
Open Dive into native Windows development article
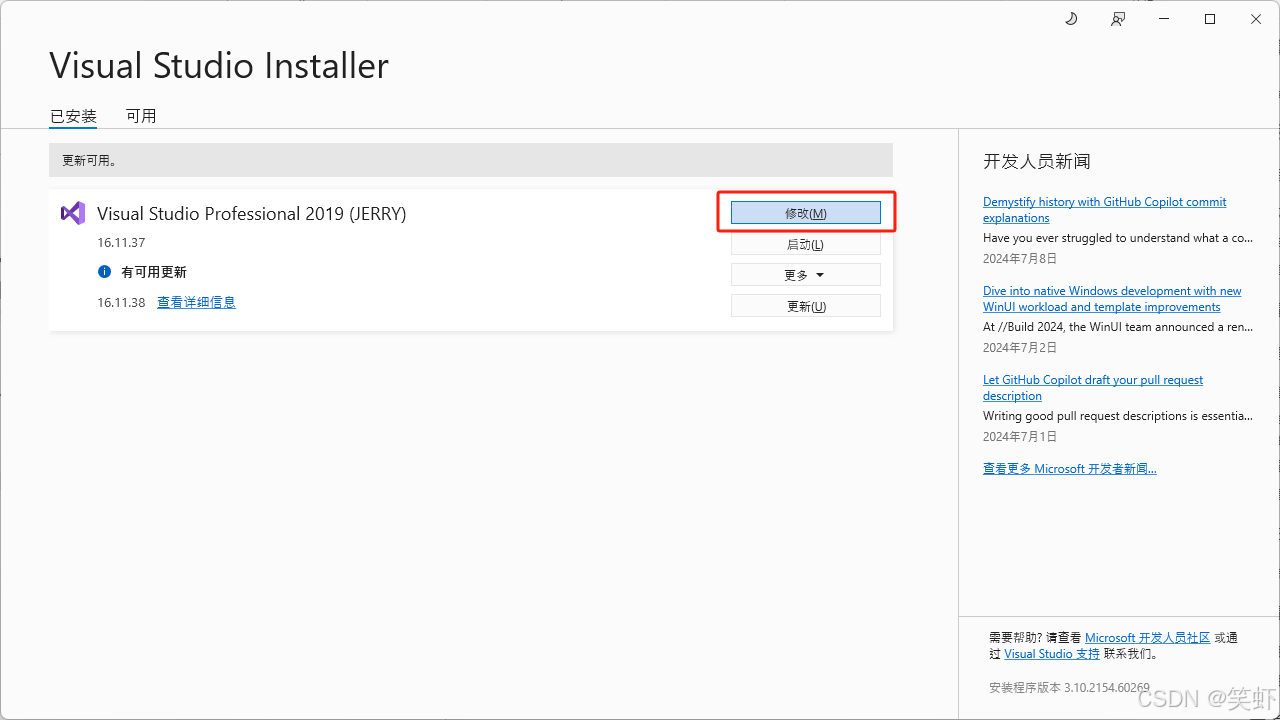pyautogui.click(x=1112, y=299)
